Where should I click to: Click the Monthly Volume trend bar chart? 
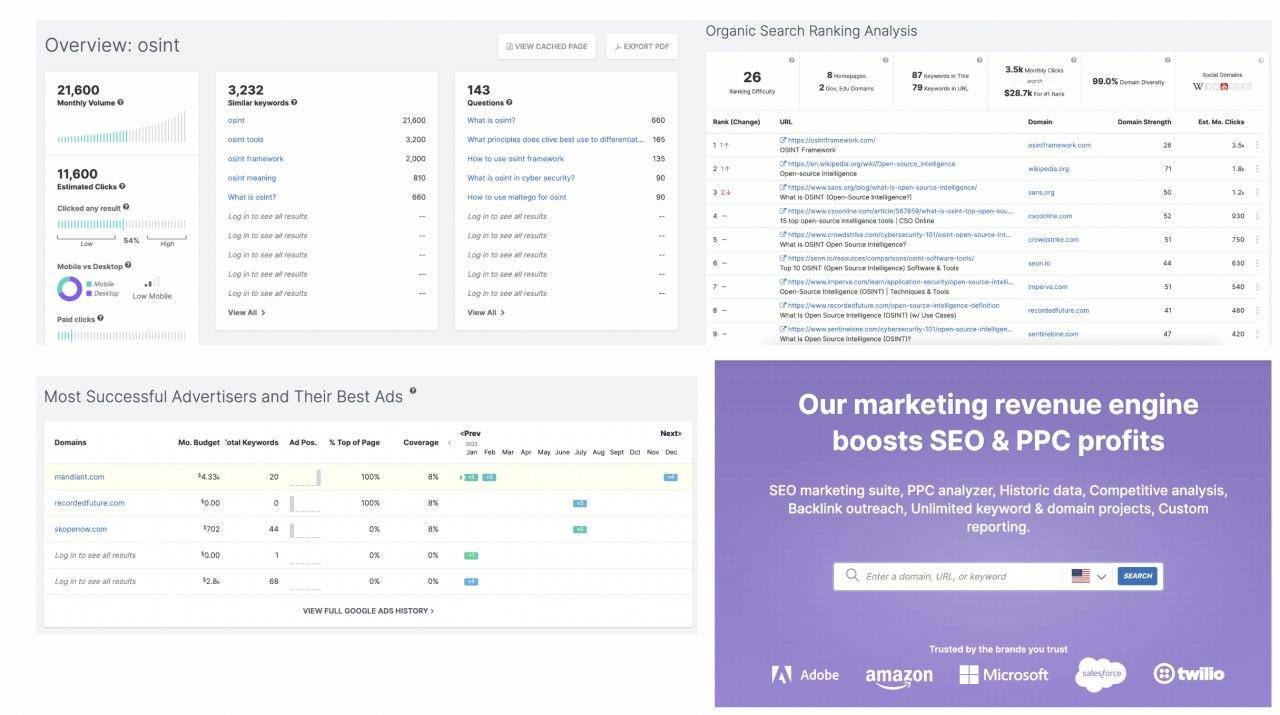pyautogui.click(x=121, y=127)
